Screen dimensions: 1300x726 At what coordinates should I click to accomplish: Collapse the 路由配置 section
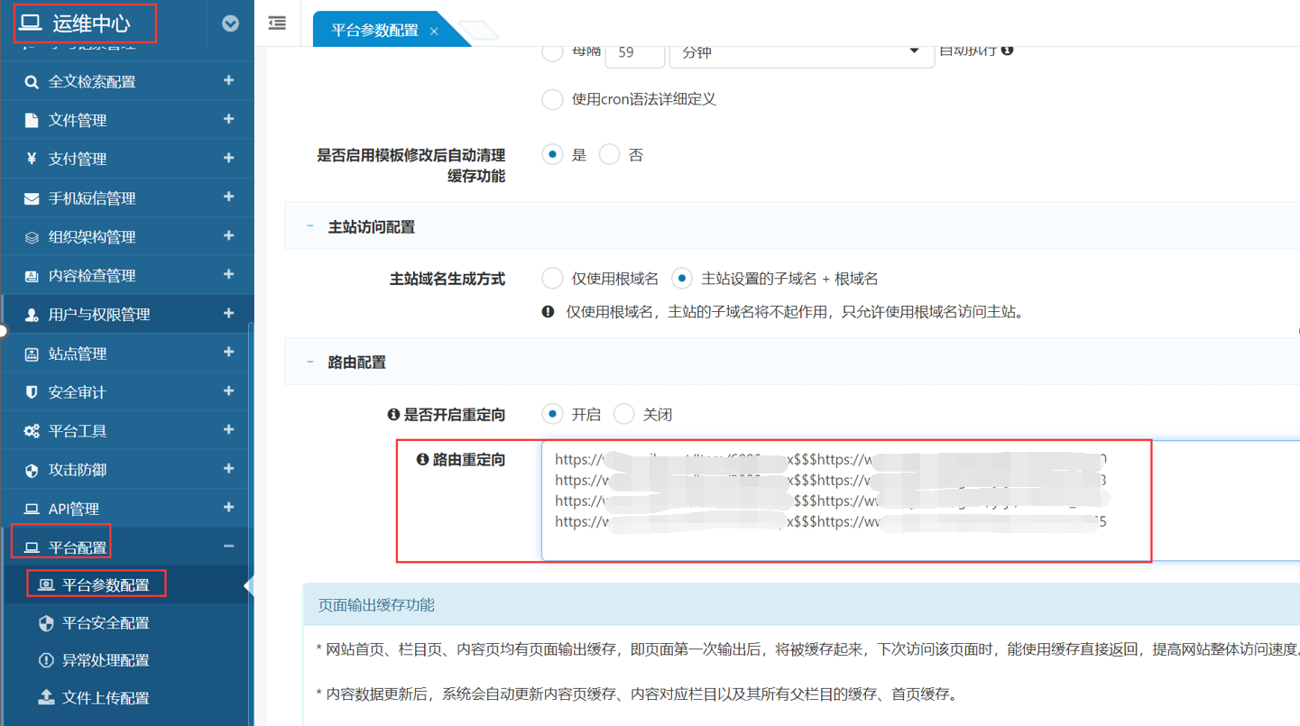tap(310, 362)
